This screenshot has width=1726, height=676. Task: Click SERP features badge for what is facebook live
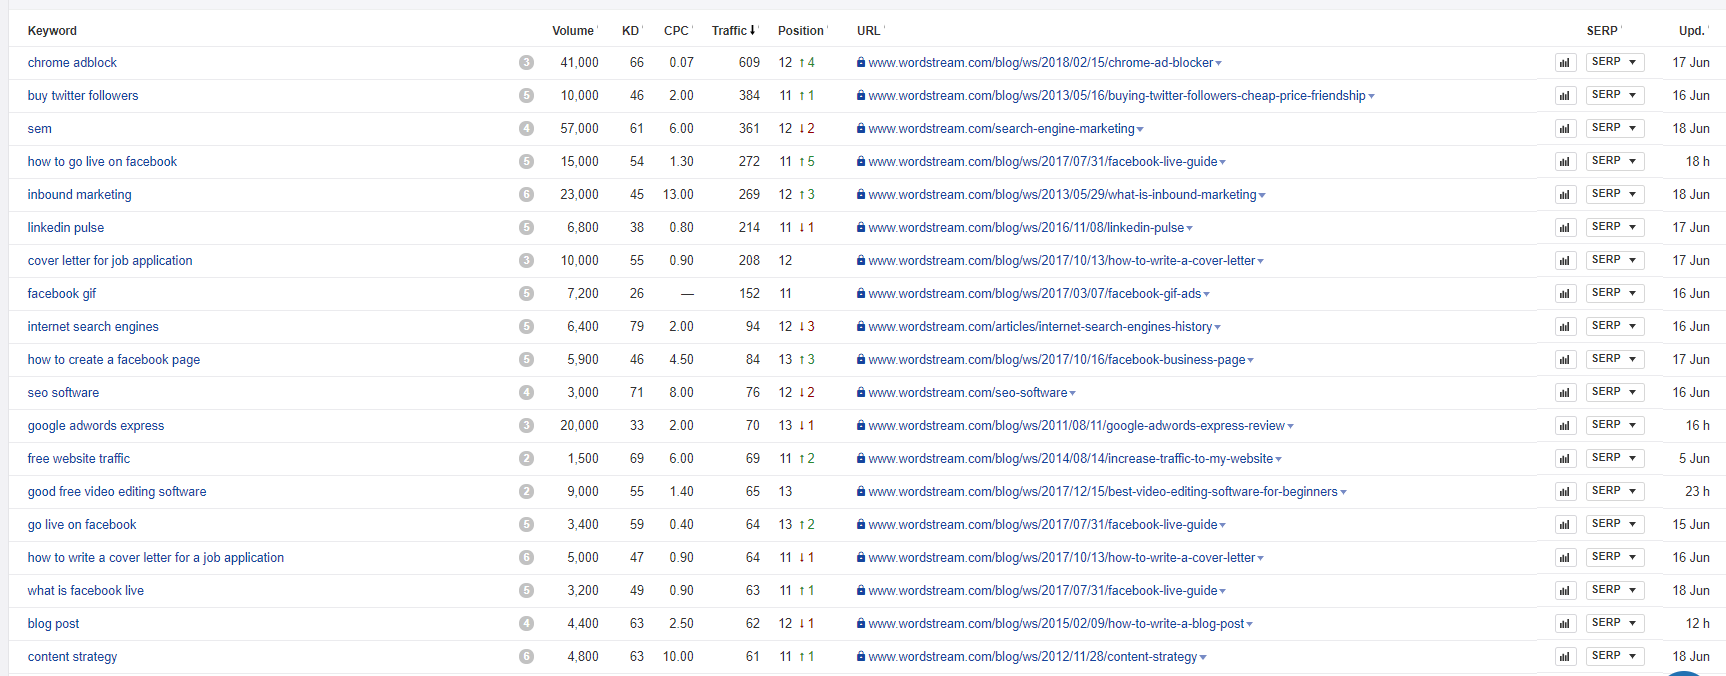point(526,590)
